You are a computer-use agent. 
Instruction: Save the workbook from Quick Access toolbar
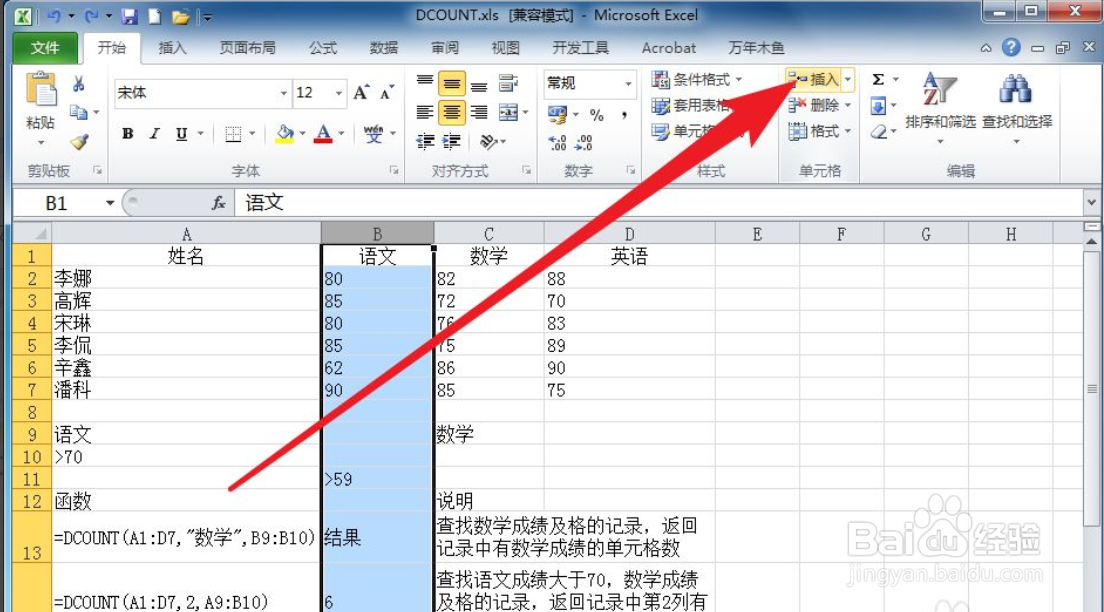tap(128, 16)
